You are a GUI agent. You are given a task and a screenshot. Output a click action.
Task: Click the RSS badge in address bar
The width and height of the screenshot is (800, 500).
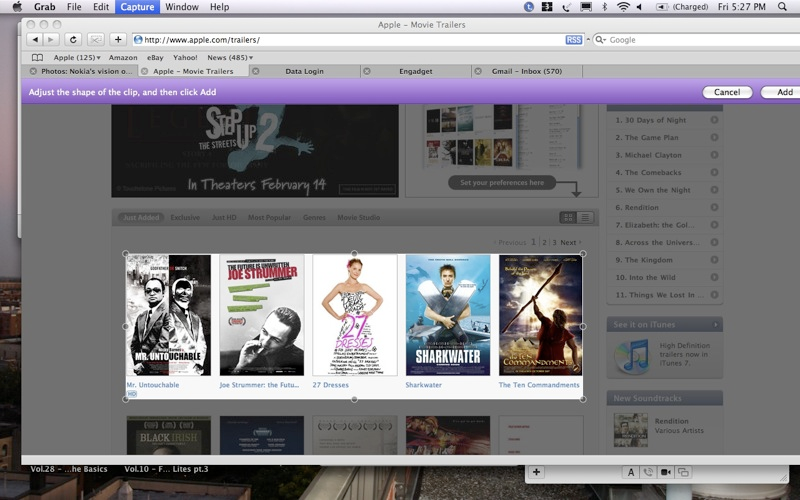pos(573,40)
